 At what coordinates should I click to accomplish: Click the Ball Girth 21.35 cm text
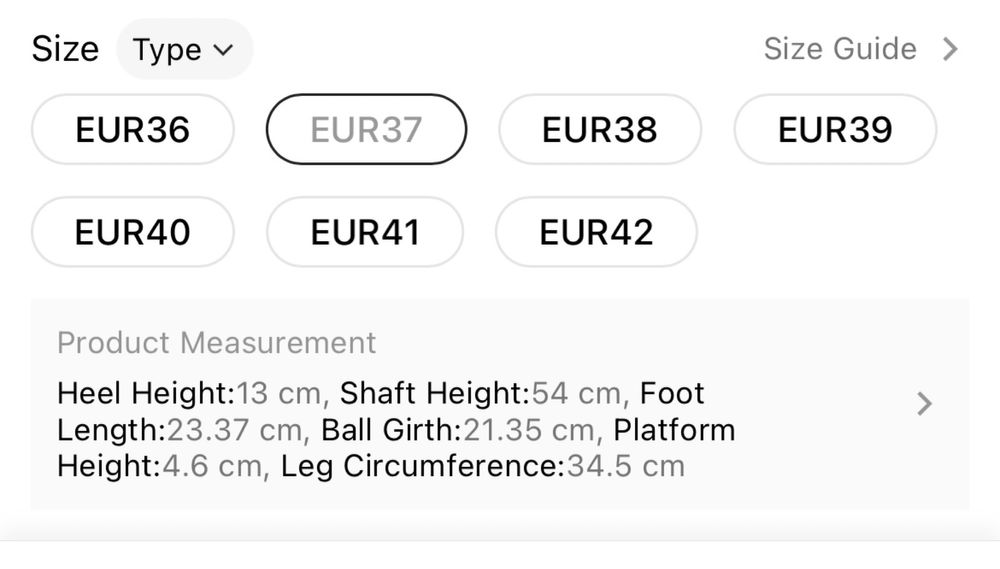click(458, 430)
